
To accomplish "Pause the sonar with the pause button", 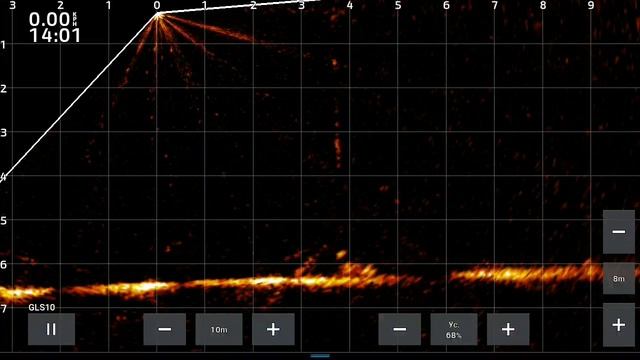I will click(51, 329).
